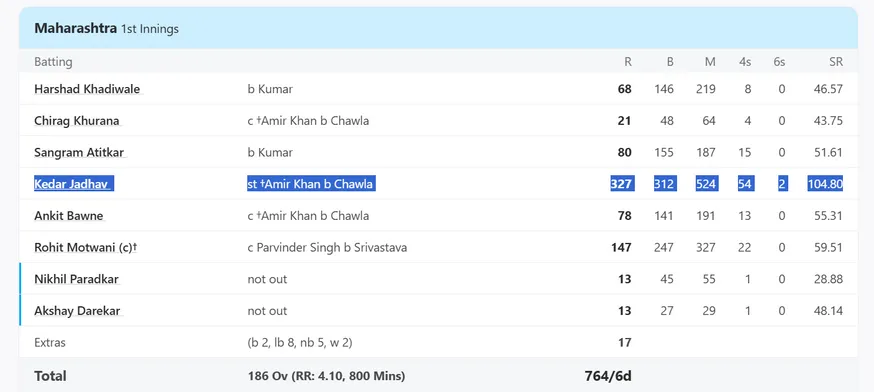This screenshot has height=392, width=874.
Task: Click Kedar Jadhav's 327 runs cell
Action: pyautogui.click(x=621, y=184)
